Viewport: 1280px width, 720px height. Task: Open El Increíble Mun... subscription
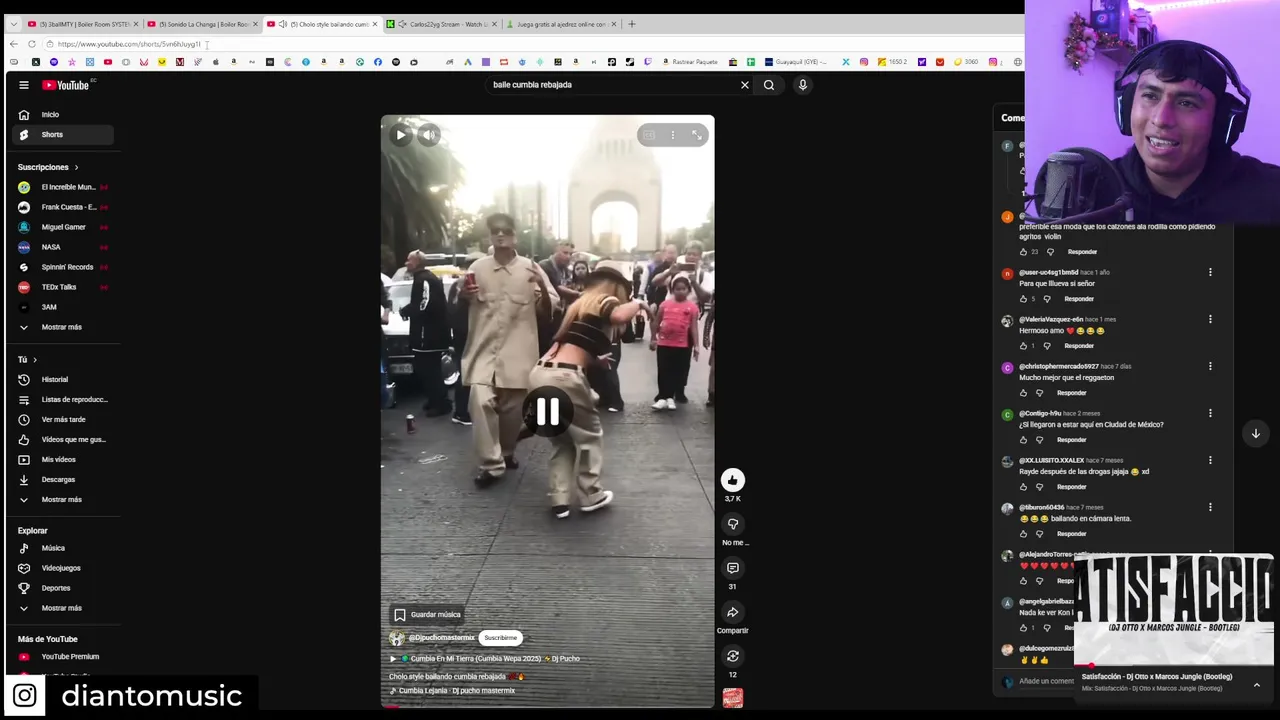click(x=62, y=187)
